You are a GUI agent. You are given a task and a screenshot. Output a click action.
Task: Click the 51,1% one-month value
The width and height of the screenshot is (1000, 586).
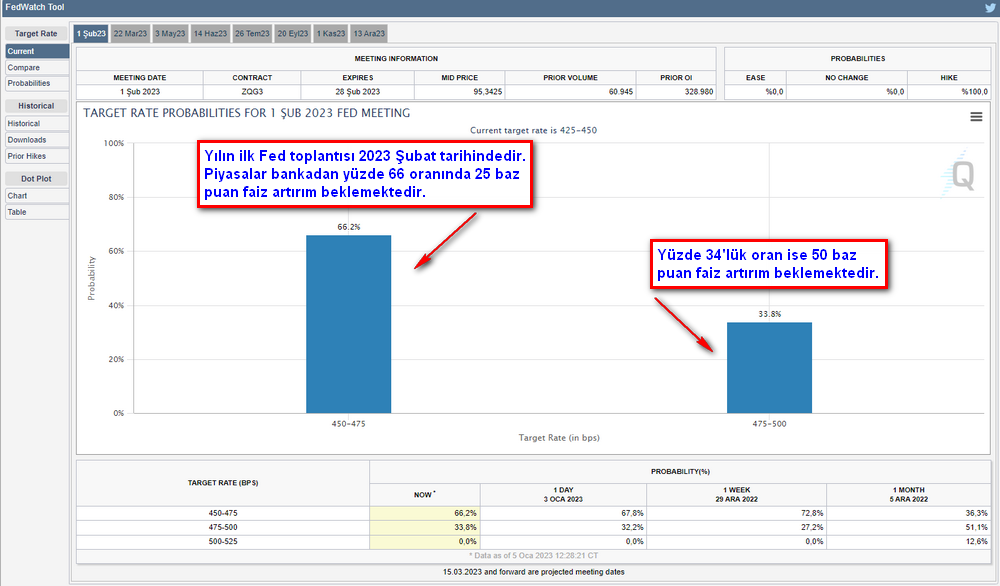pyautogui.click(x=976, y=527)
